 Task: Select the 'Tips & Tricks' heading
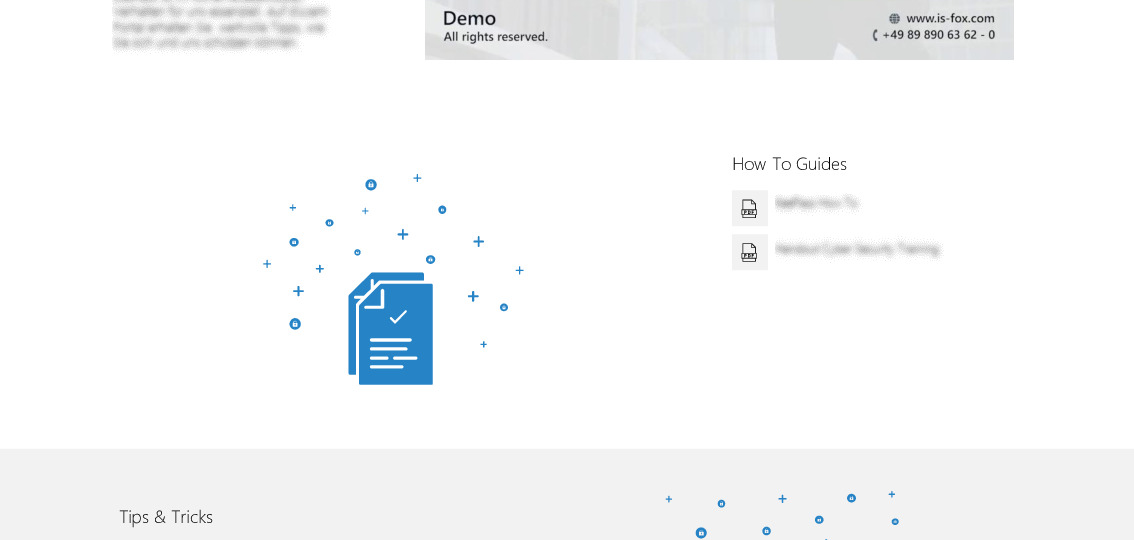tap(166, 517)
